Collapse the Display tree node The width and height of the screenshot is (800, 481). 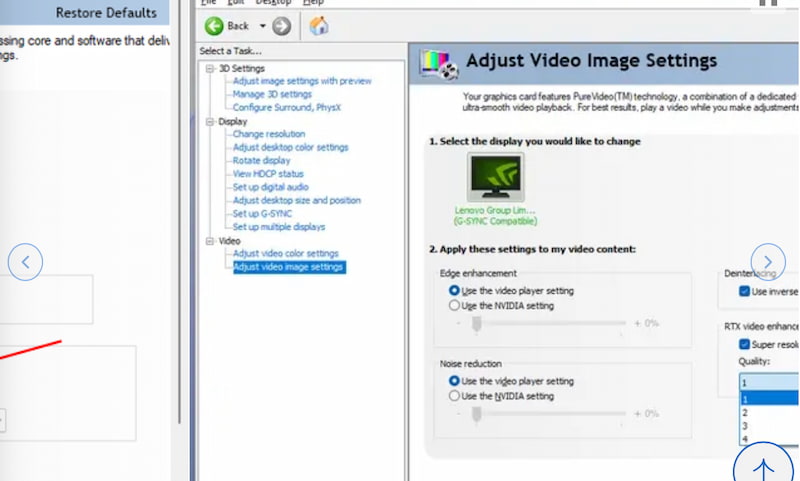210,122
